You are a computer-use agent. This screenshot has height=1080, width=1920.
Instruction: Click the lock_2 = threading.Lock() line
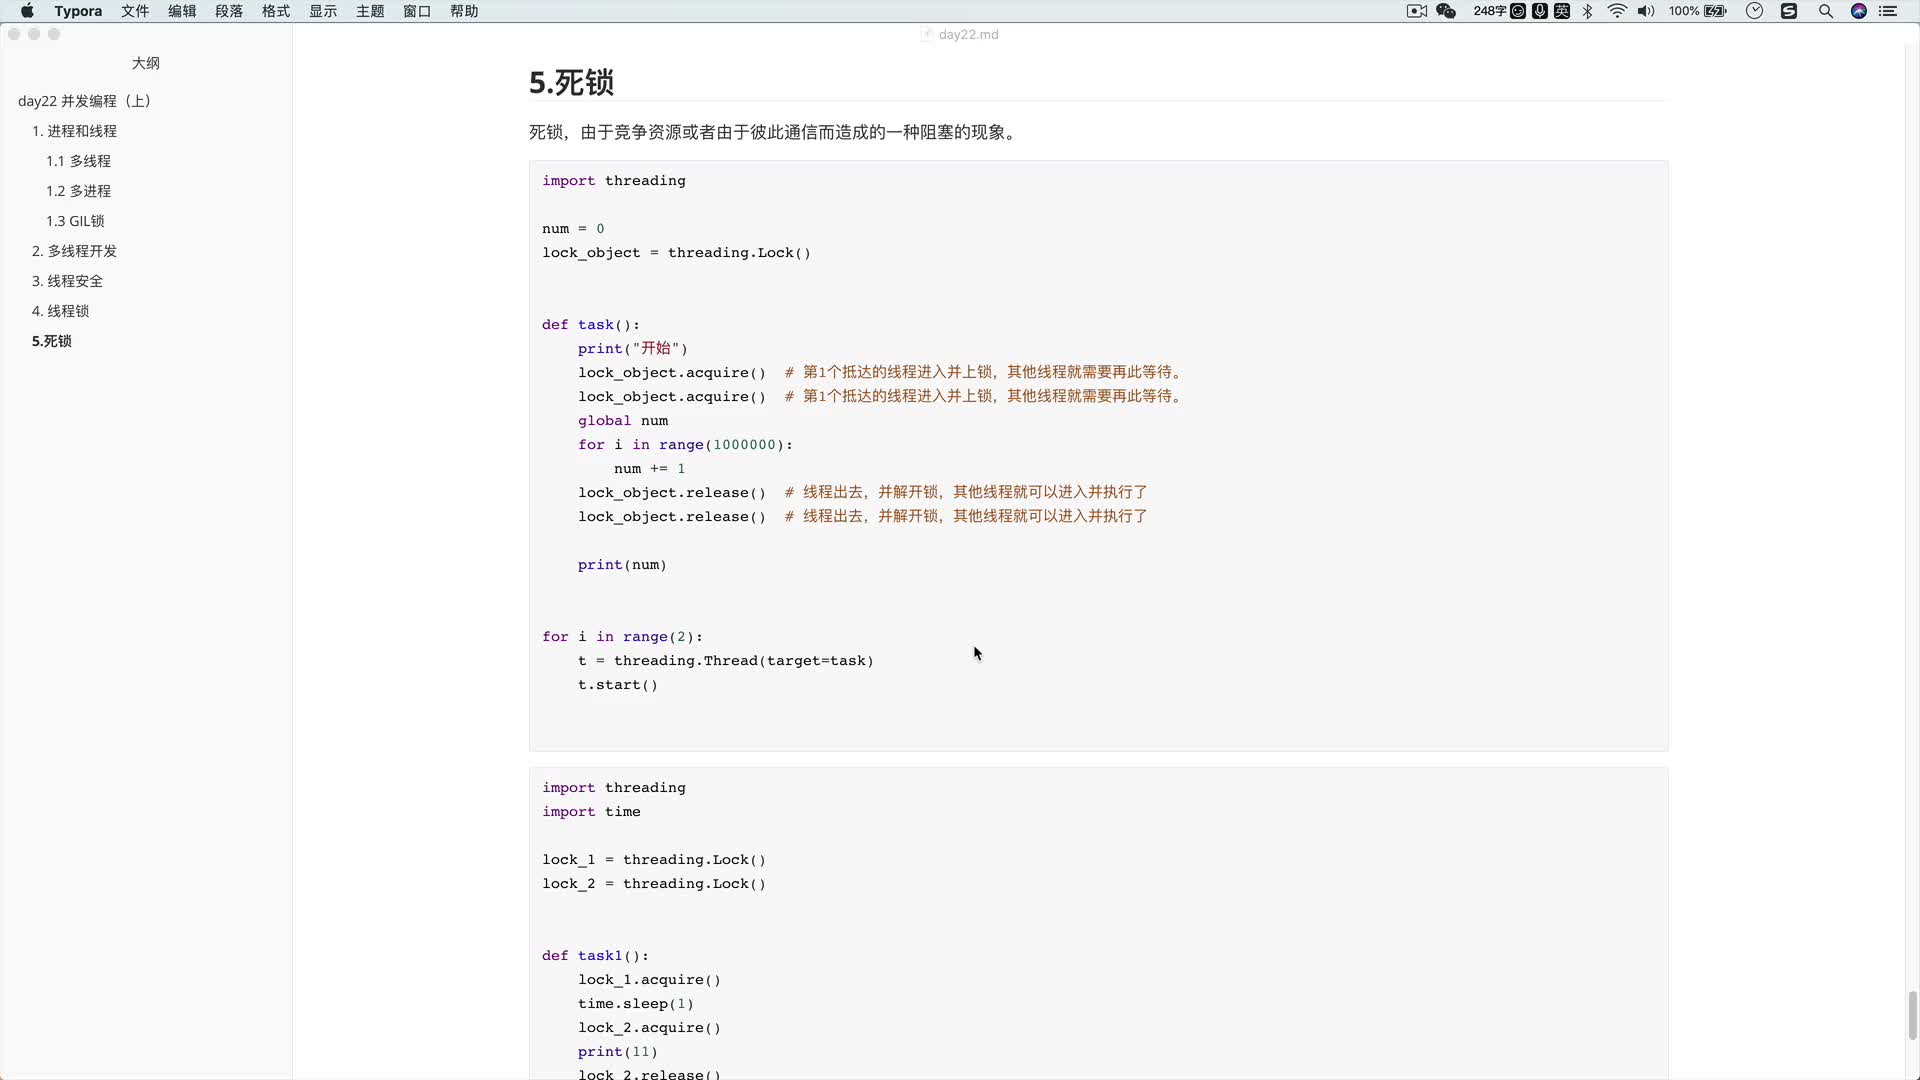coord(654,884)
